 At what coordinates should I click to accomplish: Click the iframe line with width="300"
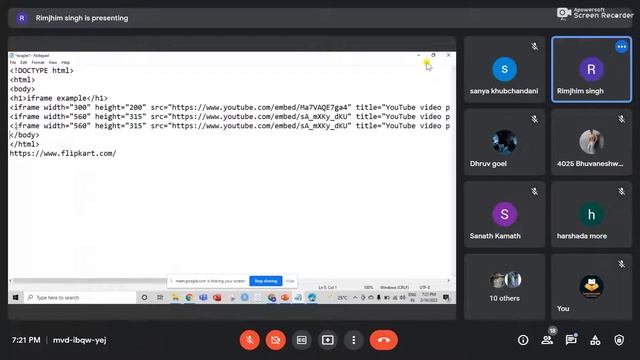point(230,107)
